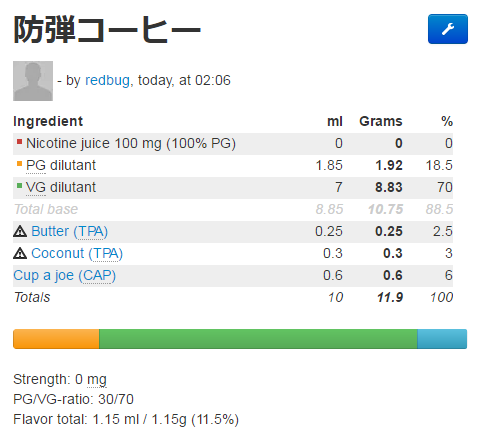
Task: Click the red nicotine color marker
Action: [x=19, y=142]
